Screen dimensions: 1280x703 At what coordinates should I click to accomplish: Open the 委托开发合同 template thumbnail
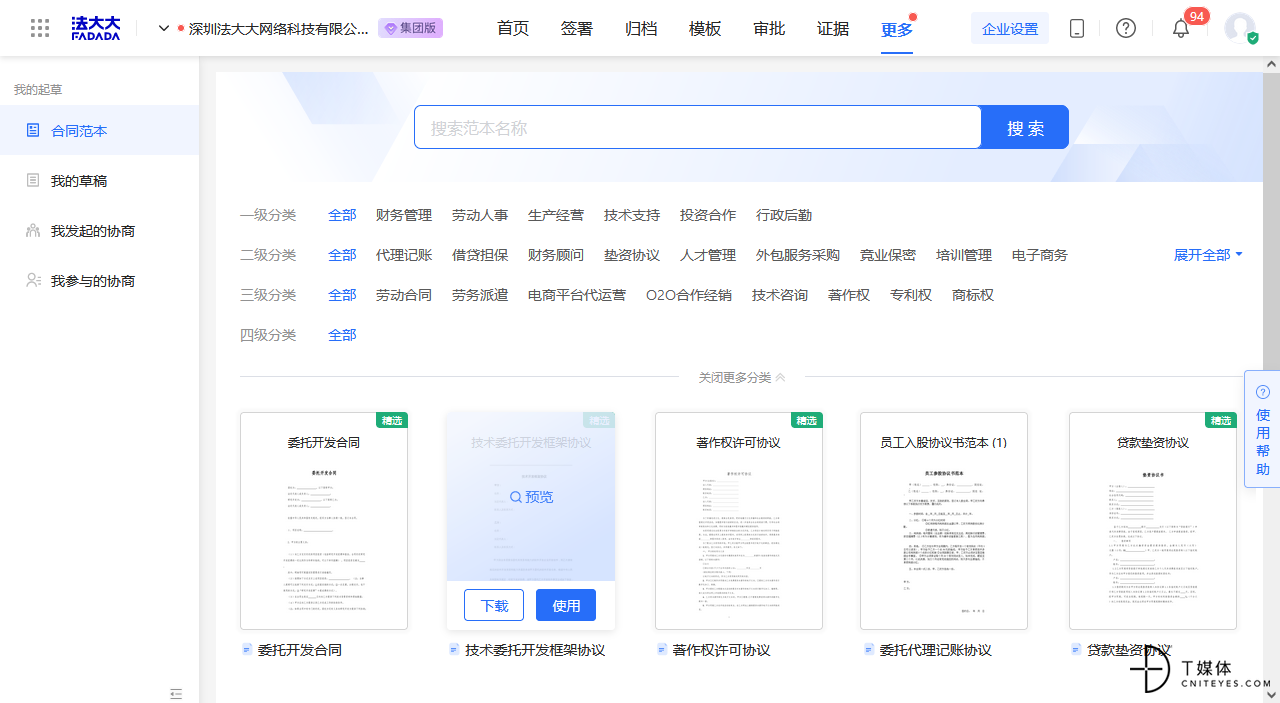tap(324, 521)
